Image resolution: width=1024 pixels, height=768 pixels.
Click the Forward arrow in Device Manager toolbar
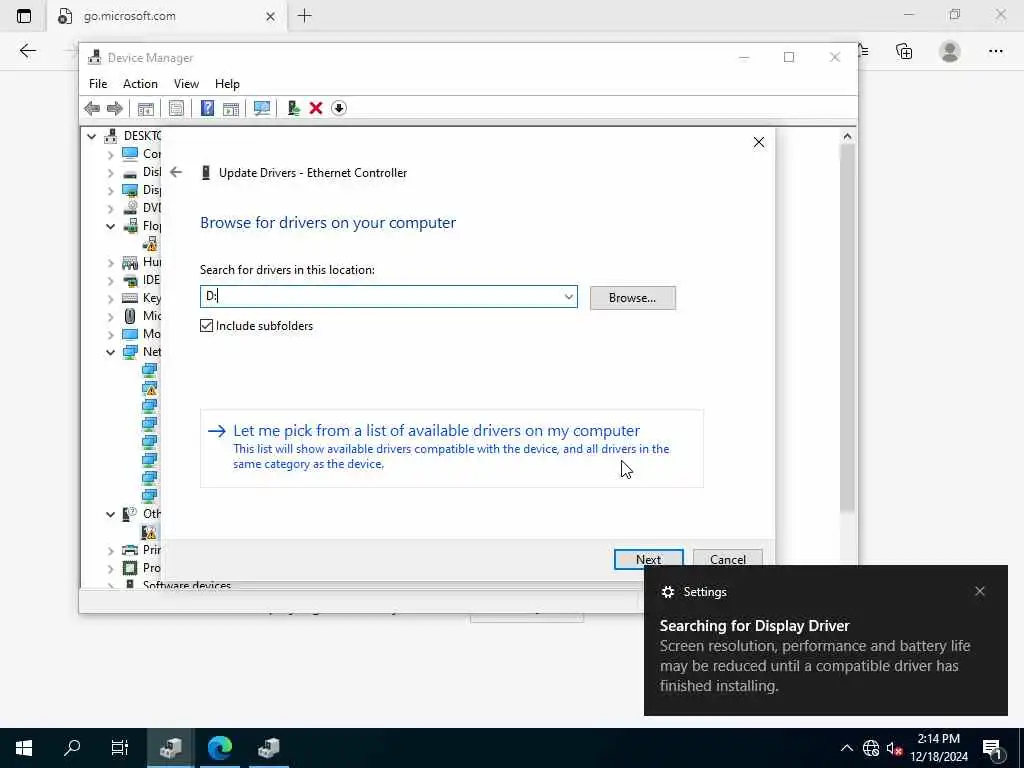(x=114, y=108)
